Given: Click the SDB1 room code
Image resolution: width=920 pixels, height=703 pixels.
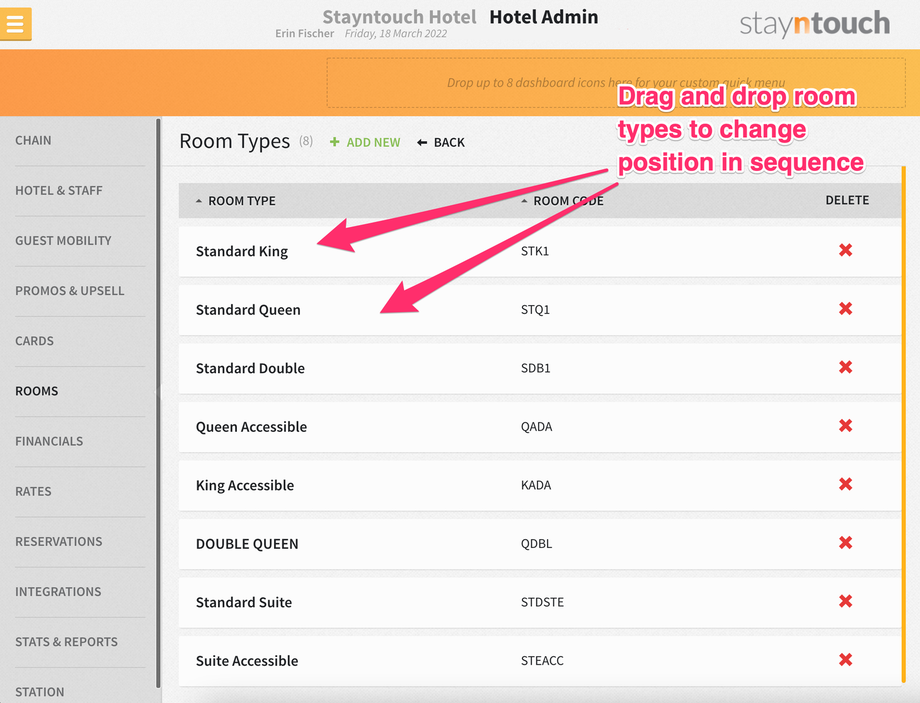Looking at the screenshot, I should pyautogui.click(x=535, y=369).
